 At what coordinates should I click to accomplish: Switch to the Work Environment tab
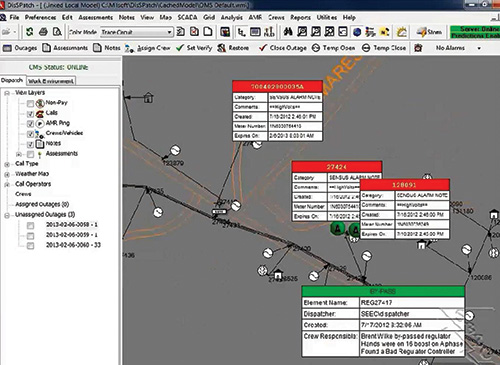(x=51, y=81)
